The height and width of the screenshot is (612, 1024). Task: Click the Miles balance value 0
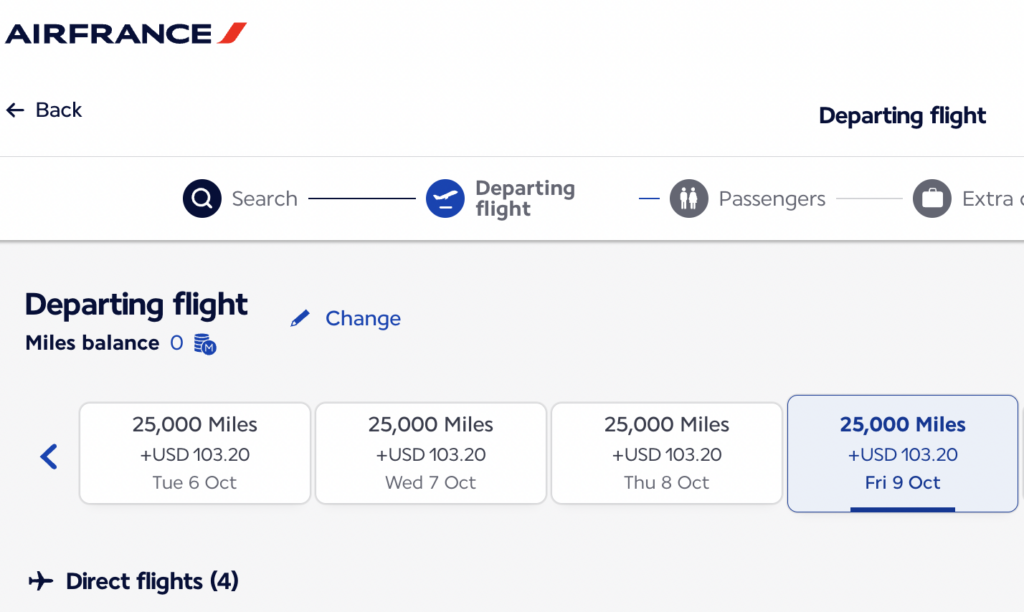pos(176,343)
